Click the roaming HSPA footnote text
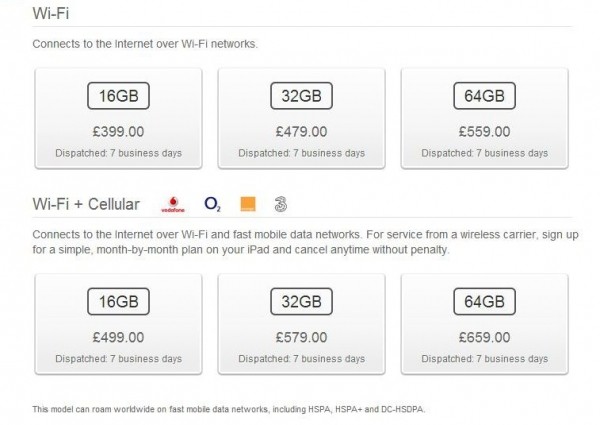Image resolution: width=600 pixels, height=425 pixels. 229,409
